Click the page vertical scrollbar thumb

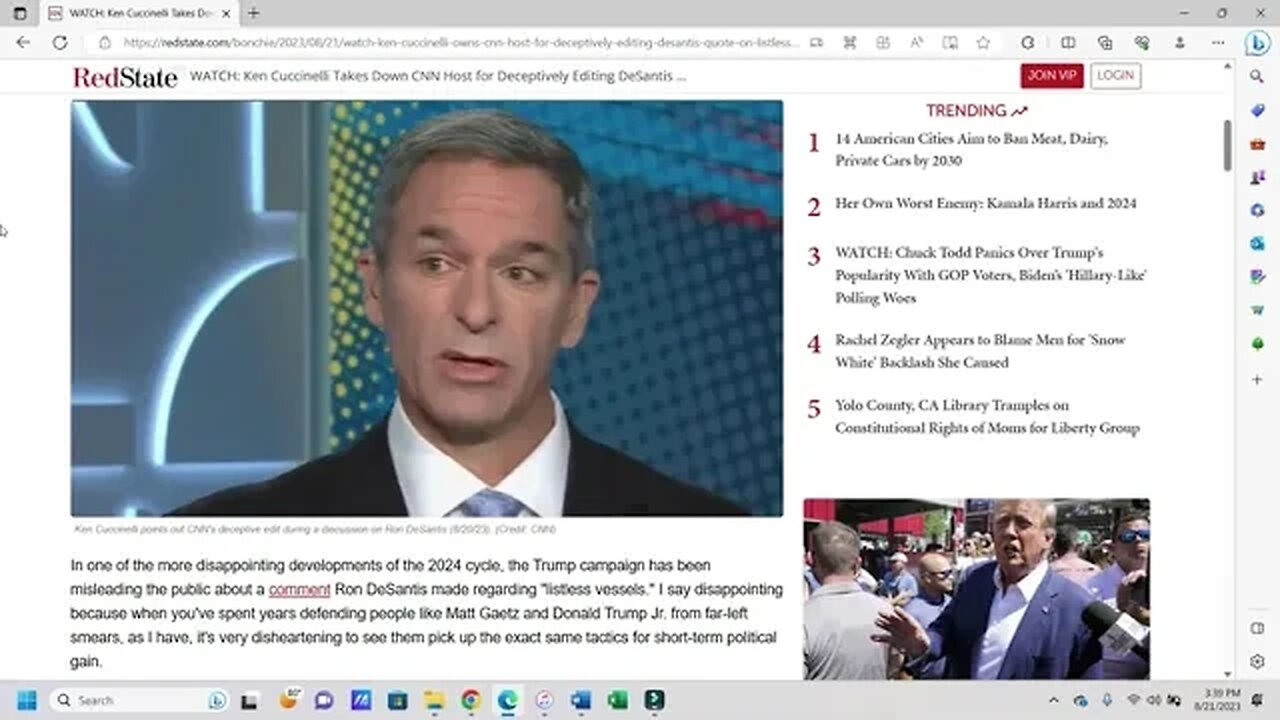tap(1227, 145)
